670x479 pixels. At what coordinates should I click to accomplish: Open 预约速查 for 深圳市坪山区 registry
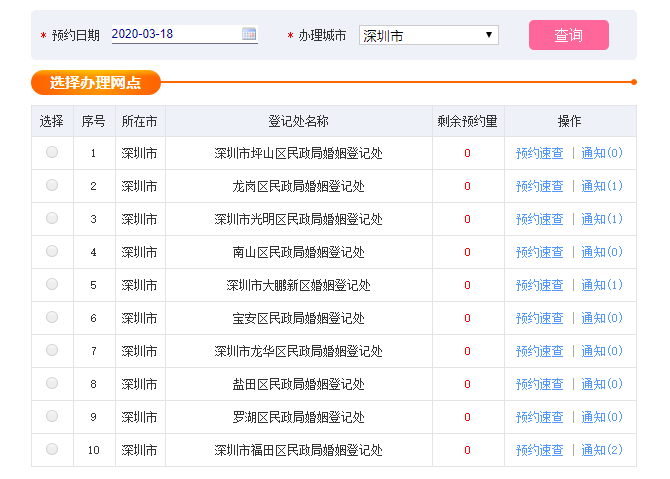pos(539,153)
